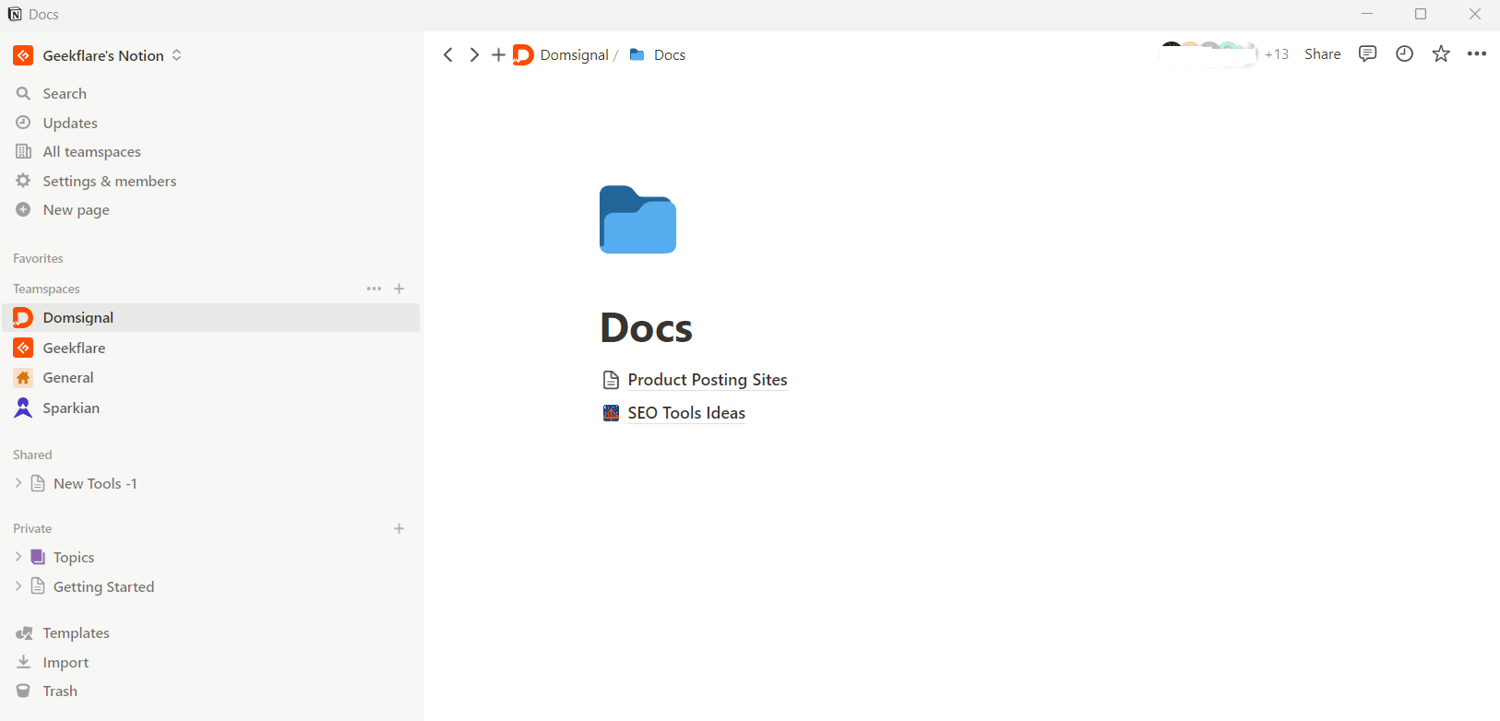Click the Docs breadcrumb link
This screenshot has height=721, width=1500.
[x=670, y=55]
